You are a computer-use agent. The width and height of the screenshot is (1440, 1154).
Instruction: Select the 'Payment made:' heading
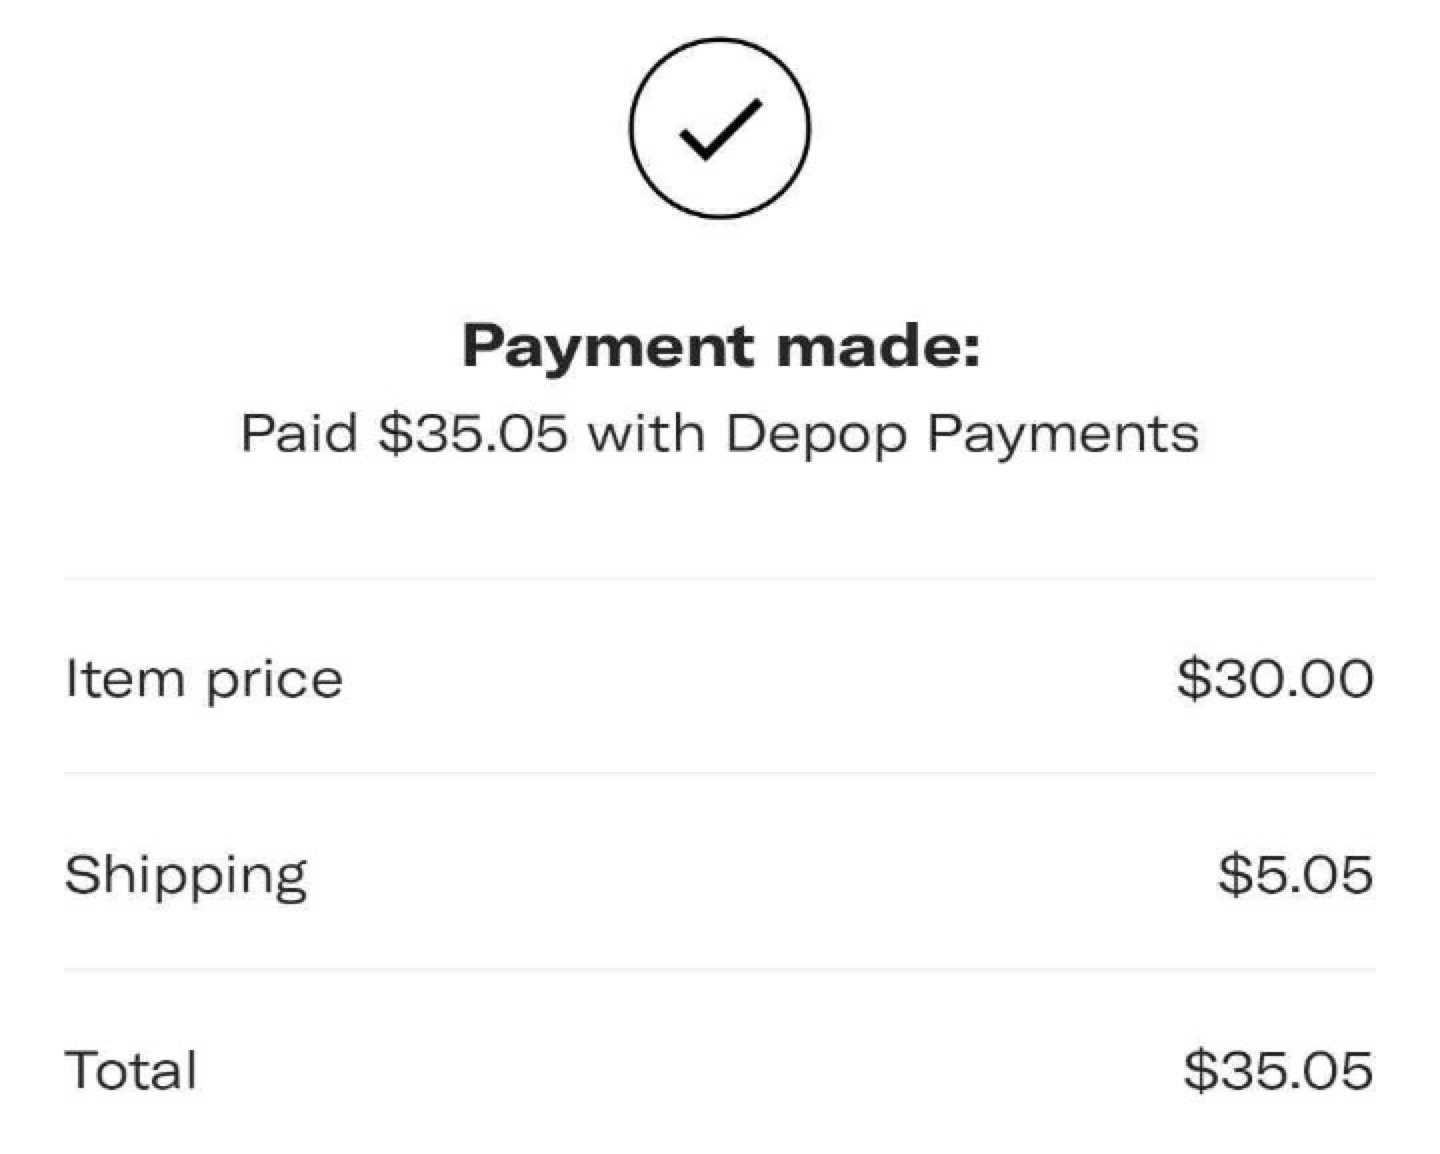721,346
